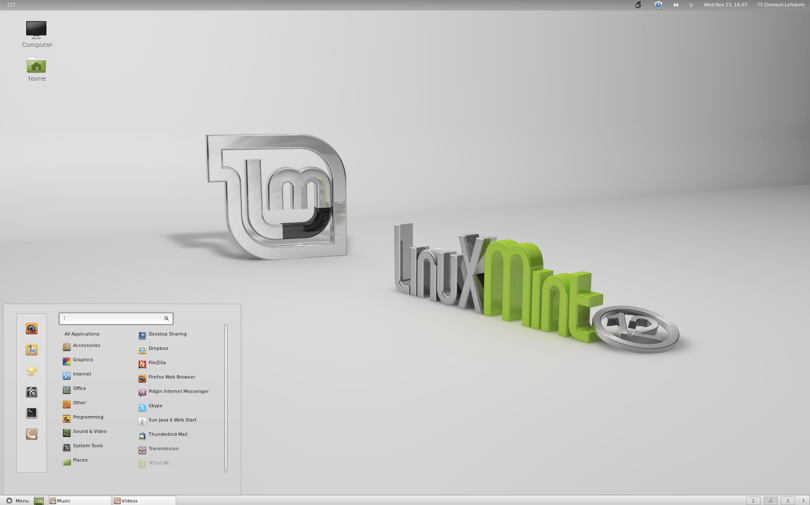This screenshot has height=505, width=810.
Task: Switch to the Videos window in the taskbar
Action: pos(144,500)
